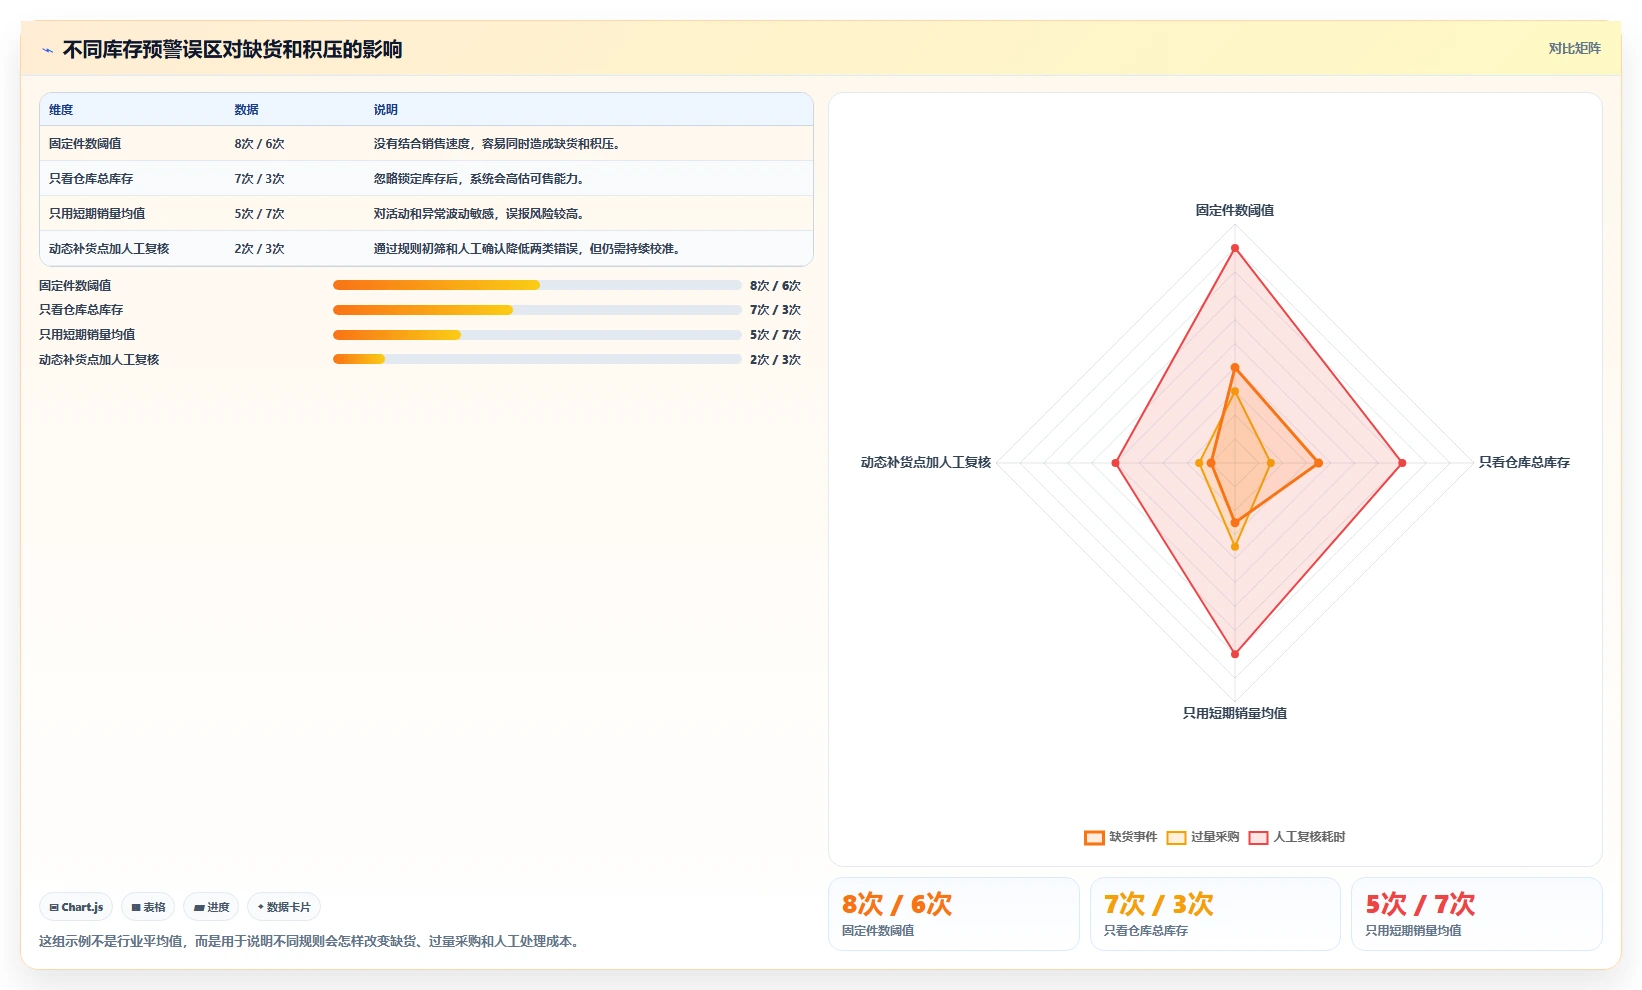Click 8次 / 6次 value beside progress bar
This screenshot has width=1642, height=990.
(x=775, y=286)
